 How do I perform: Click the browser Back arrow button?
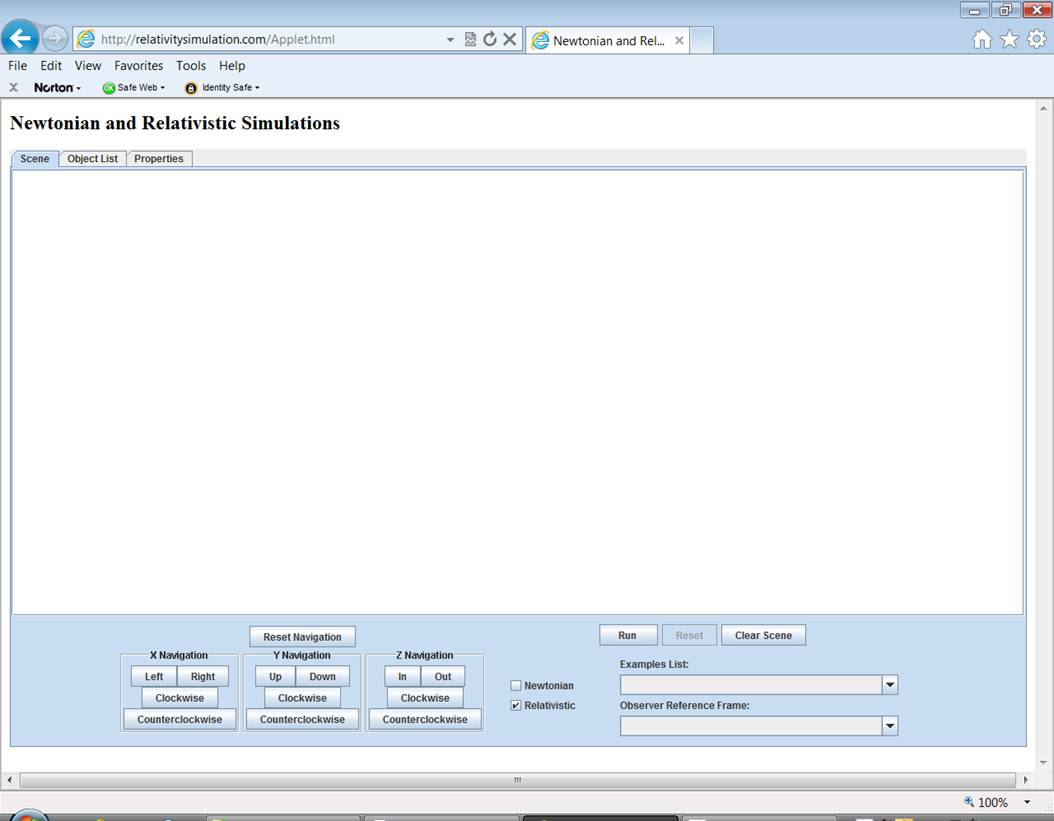(x=21, y=39)
